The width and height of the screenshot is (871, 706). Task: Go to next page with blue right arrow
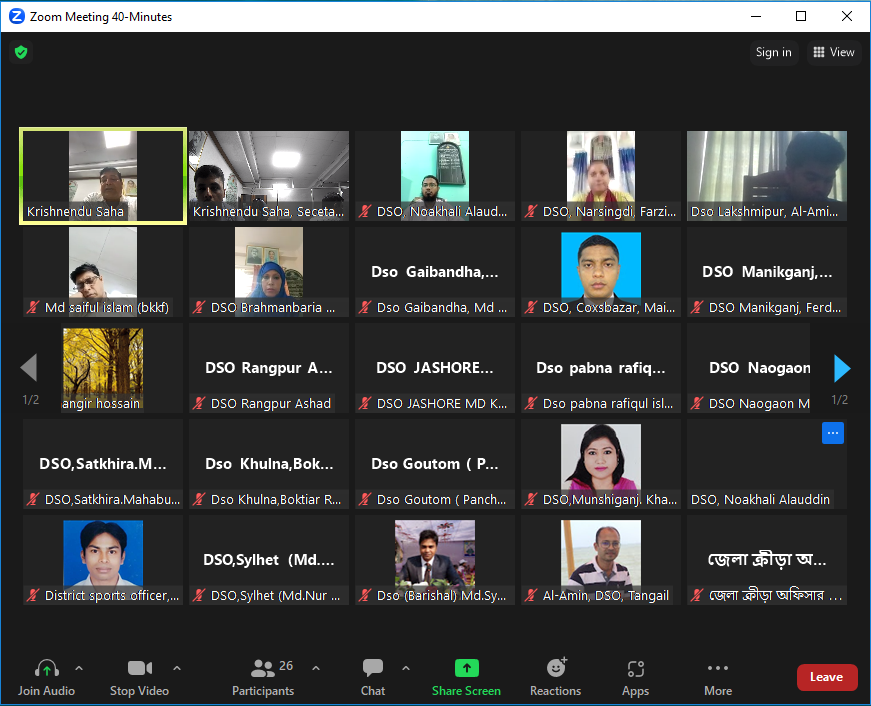[x=841, y=369]
